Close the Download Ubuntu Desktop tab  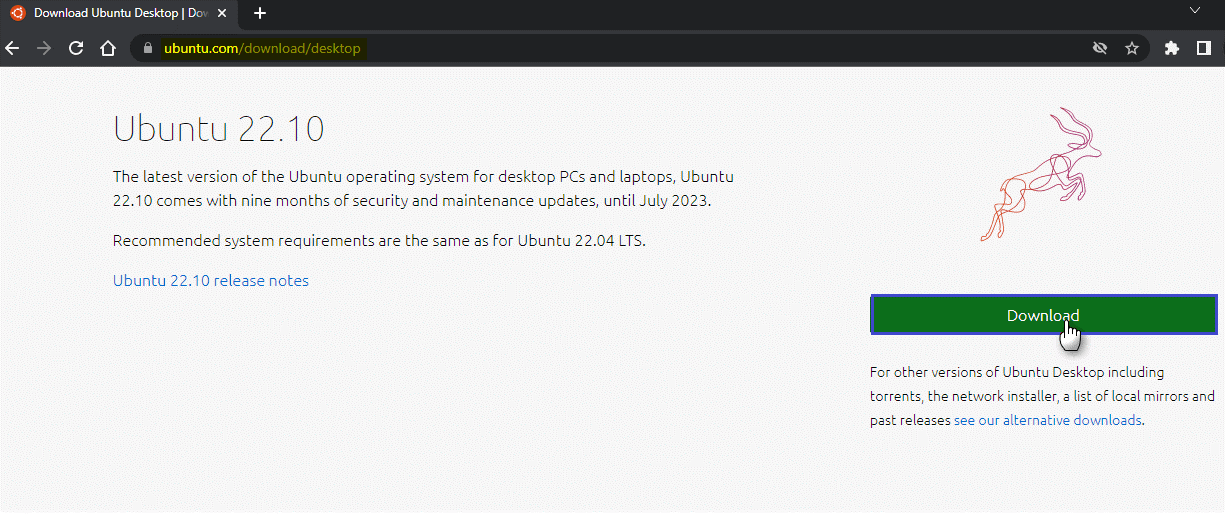[x=223, y=13]
